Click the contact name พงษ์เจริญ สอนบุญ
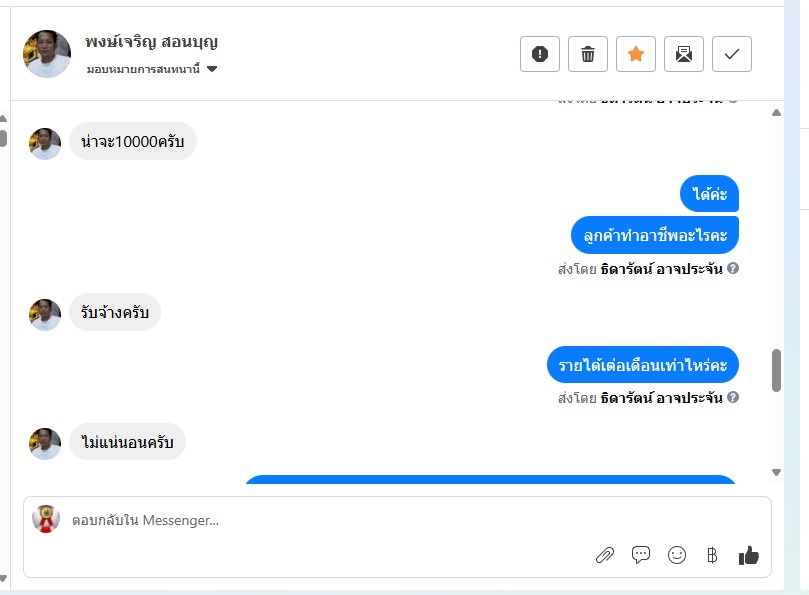Screen dimensions: 809x595 coord(152,42)
